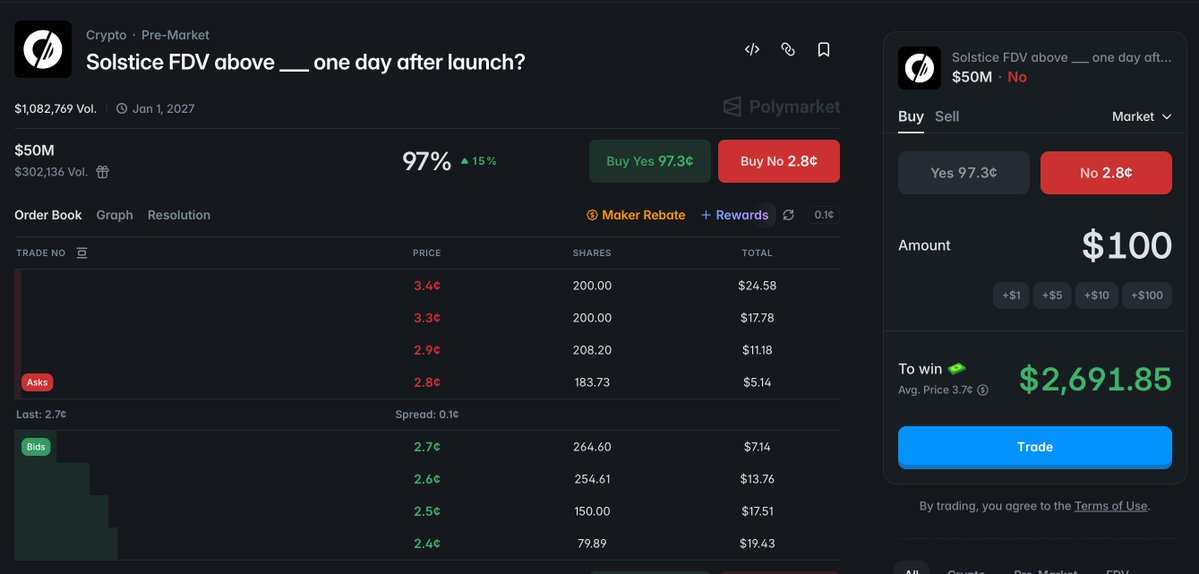Click the 2.7¢ bid price

point(427,447)
